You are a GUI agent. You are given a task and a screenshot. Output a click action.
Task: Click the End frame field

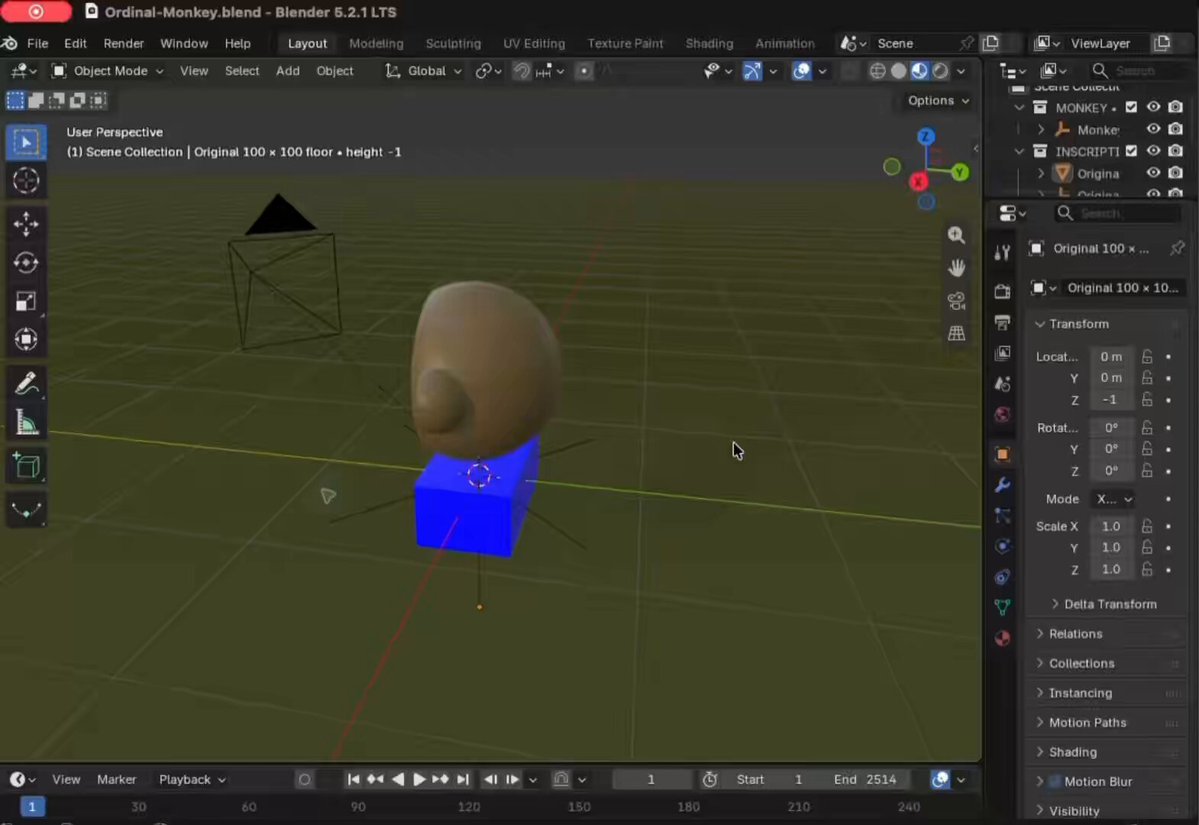tap(866, 779)
